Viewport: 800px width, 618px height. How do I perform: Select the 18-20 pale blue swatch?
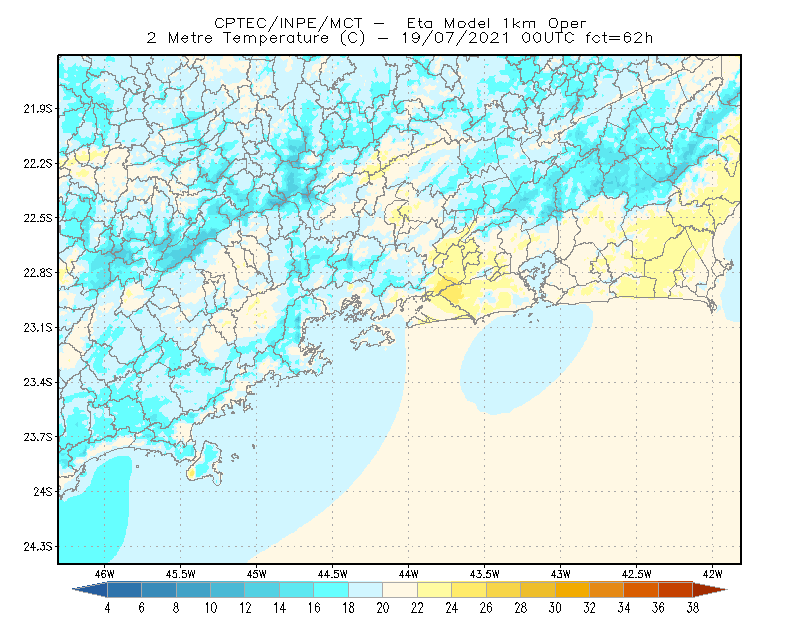366,590
